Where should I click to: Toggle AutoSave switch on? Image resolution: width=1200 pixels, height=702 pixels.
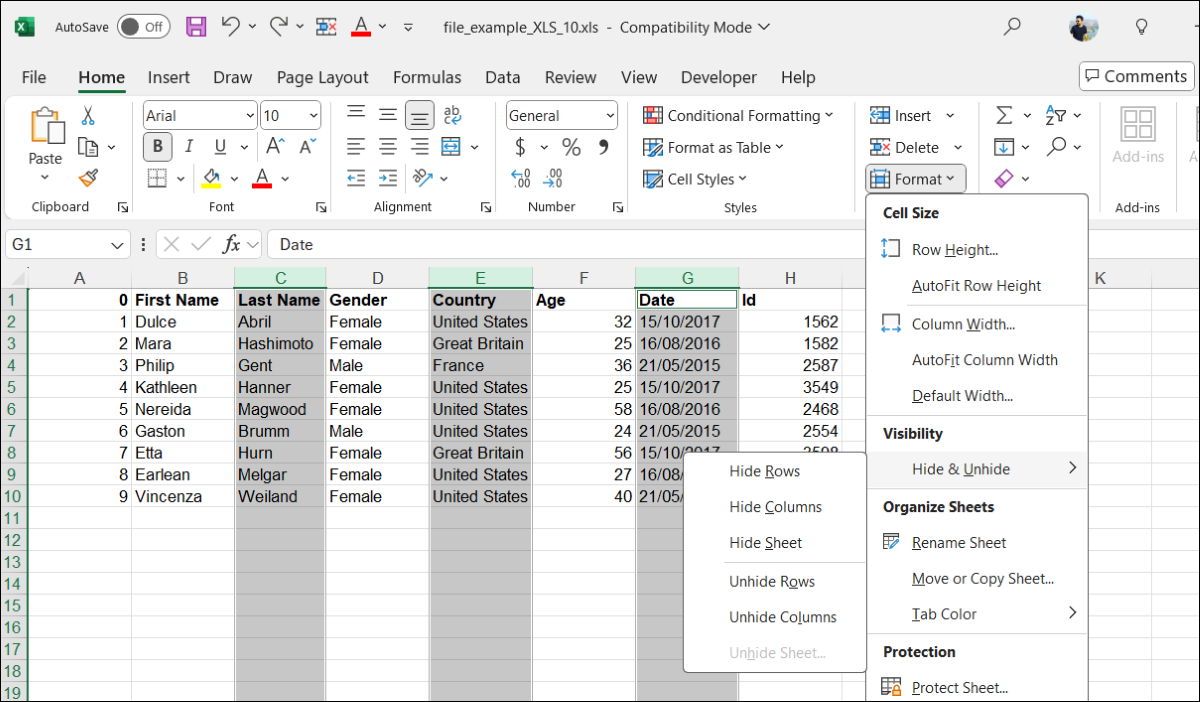pyautogui.click(x=143, y=27)
